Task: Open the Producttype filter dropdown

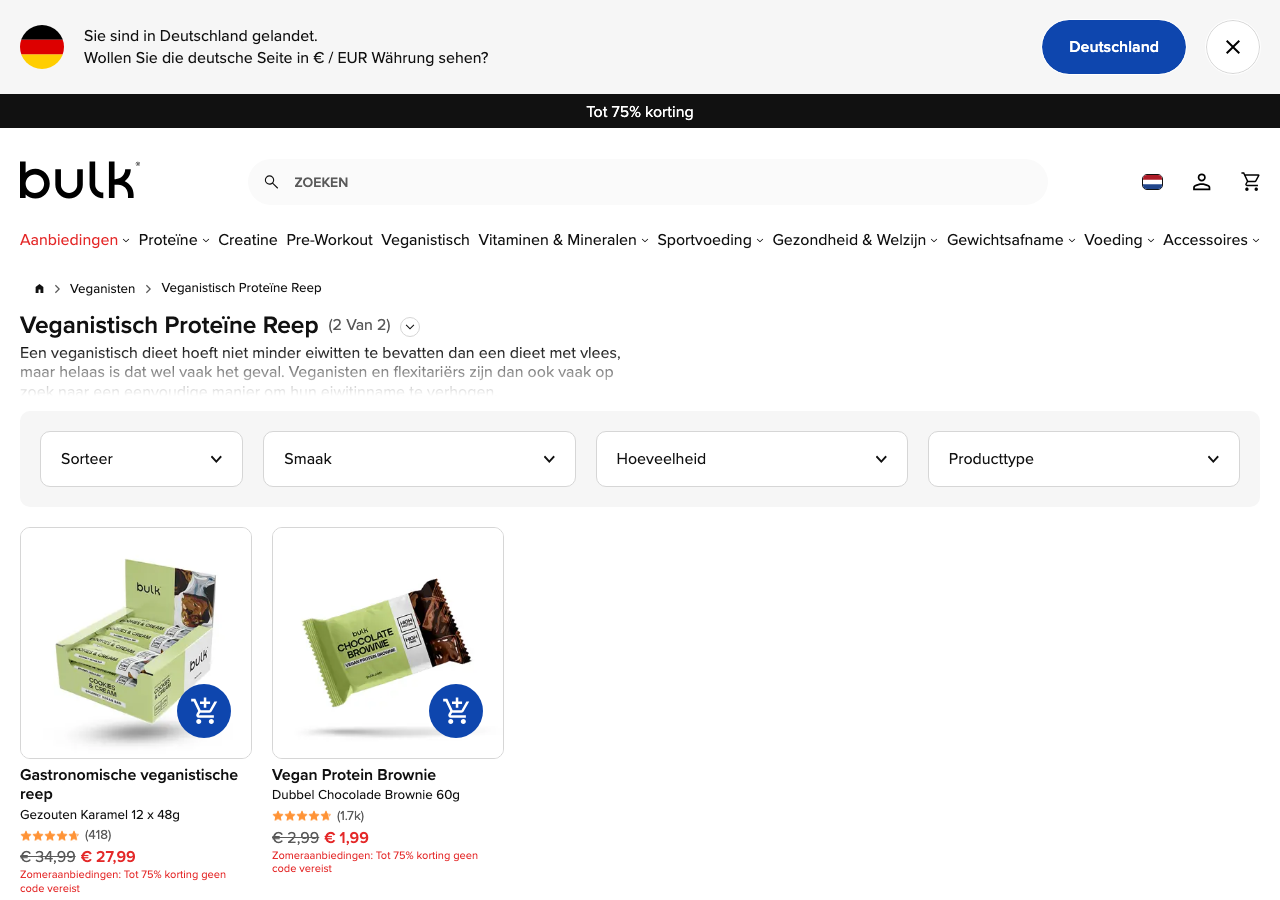Action: [x=1084, y=459]
